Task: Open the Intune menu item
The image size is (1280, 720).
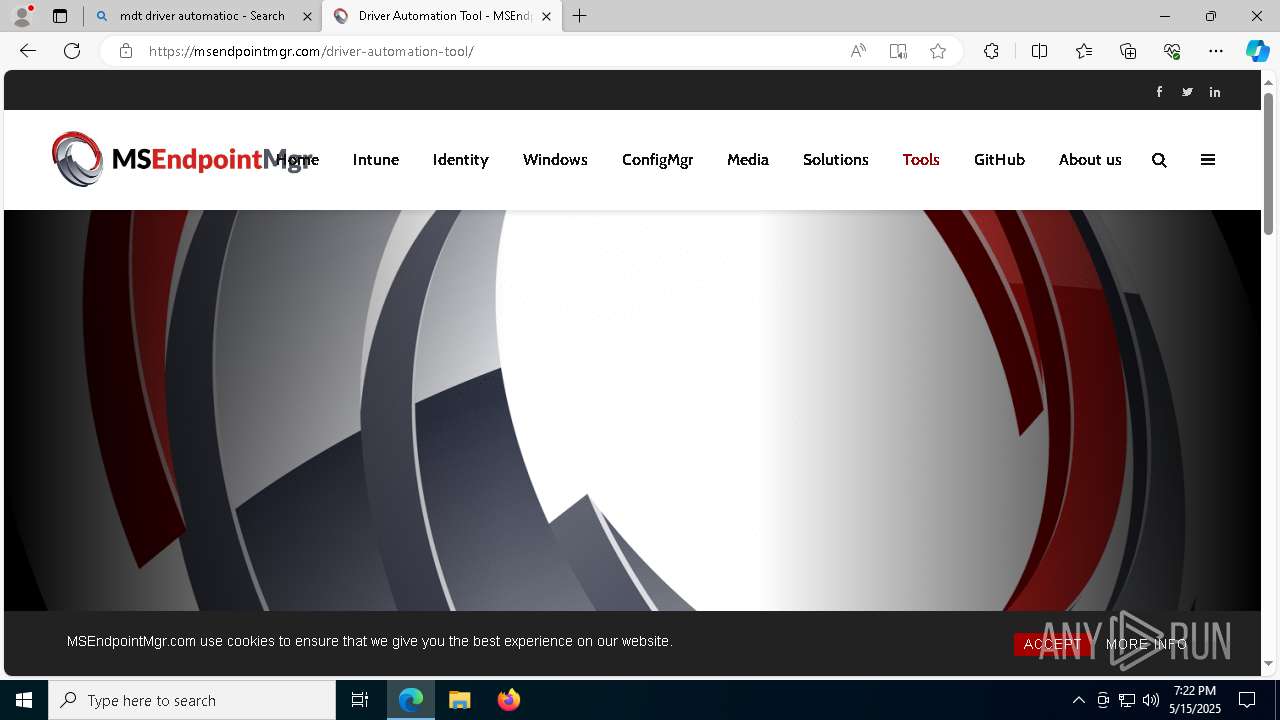Action: 376,160
